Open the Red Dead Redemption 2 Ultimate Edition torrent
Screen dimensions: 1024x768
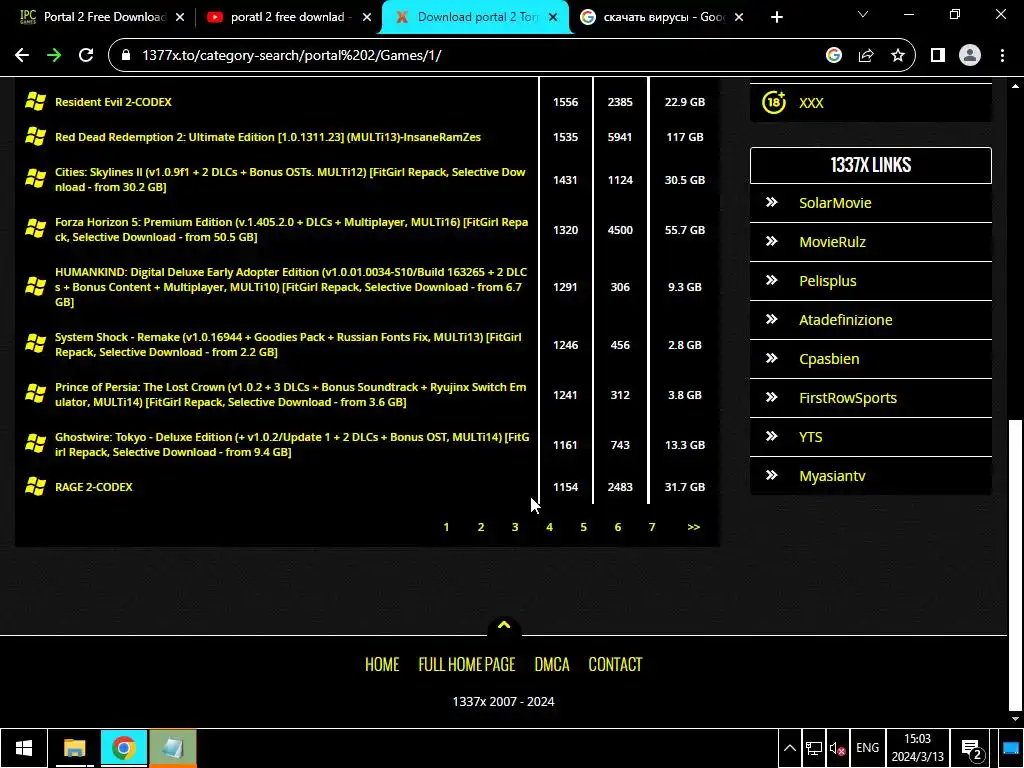click(268, 137)
